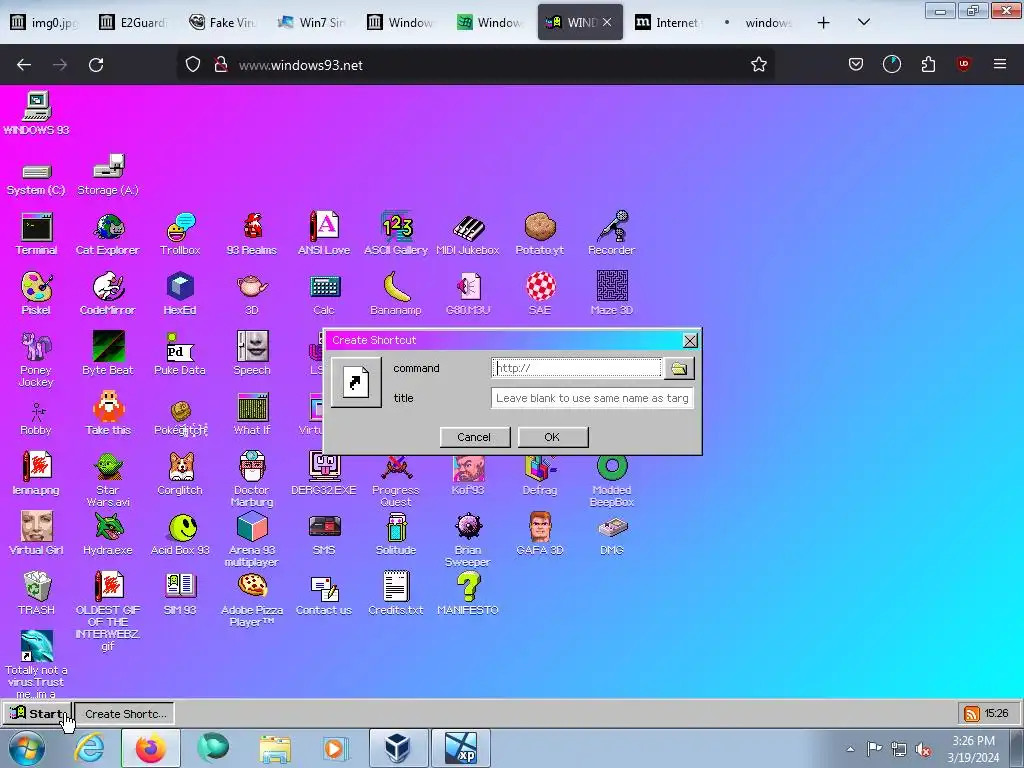
Task: Open the 93 Realms icon
Action: point(252,233)
